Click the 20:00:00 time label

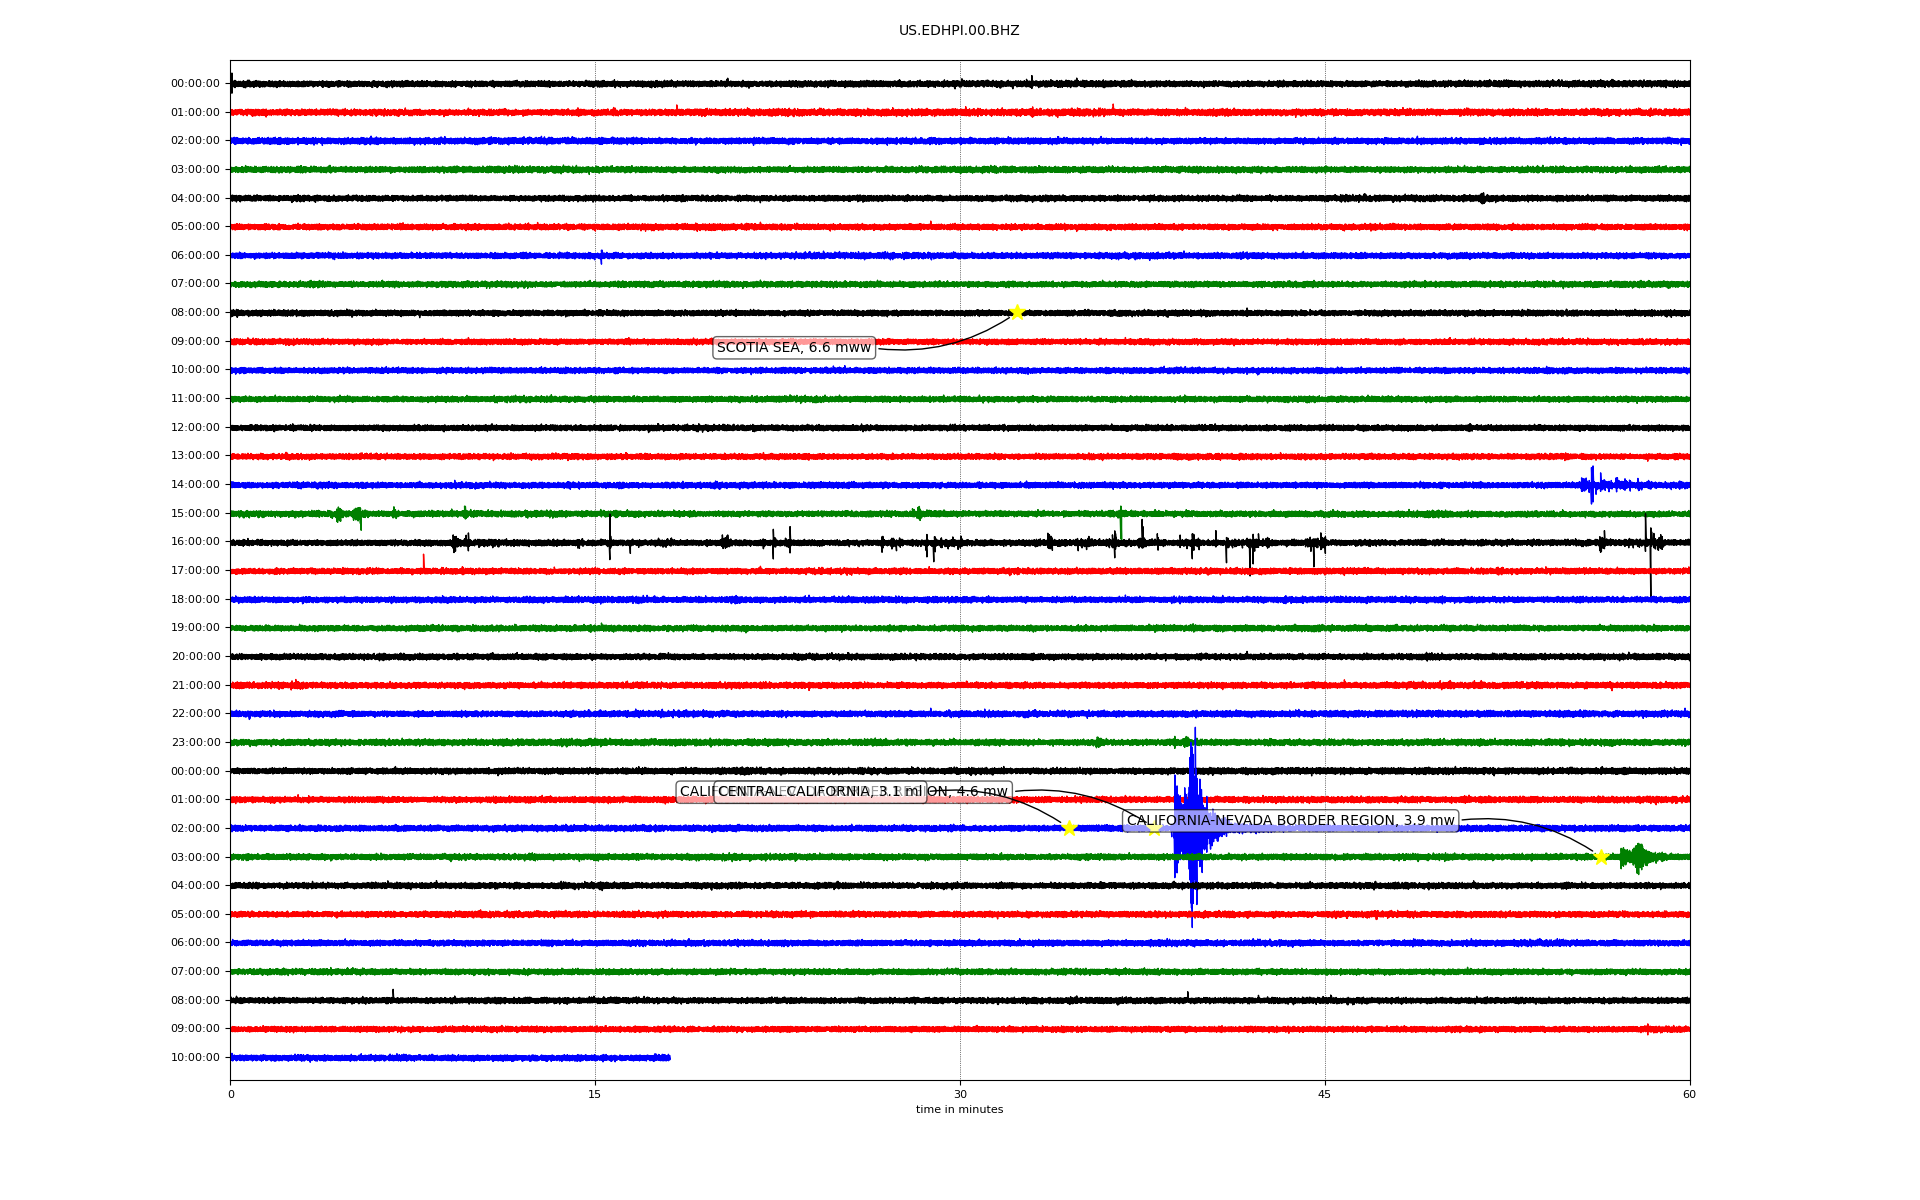[x=195, y=657]
